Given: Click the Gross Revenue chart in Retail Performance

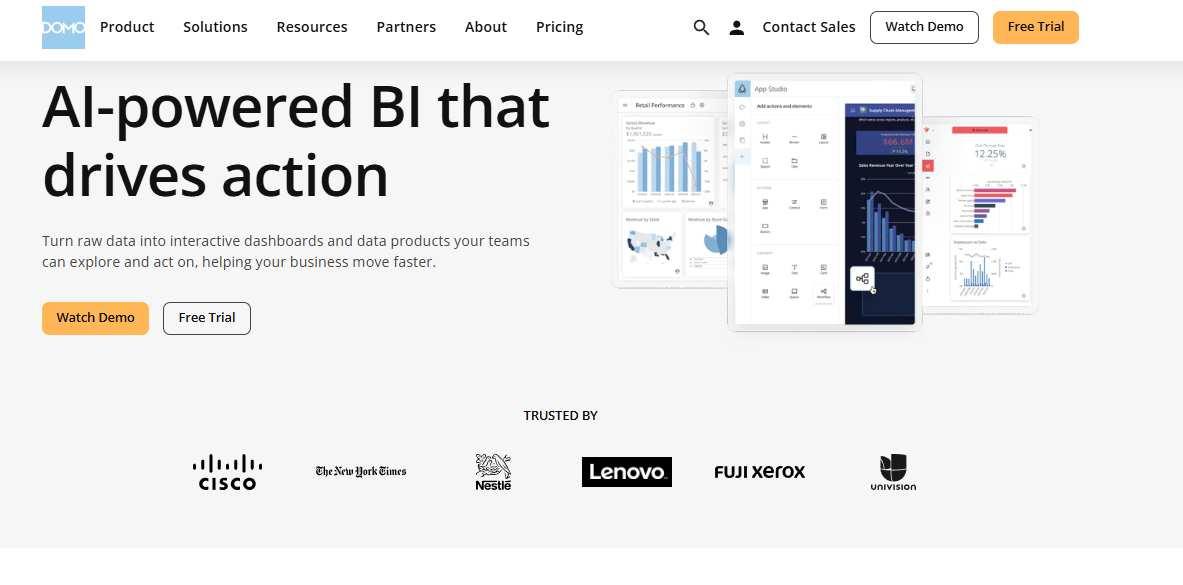Looking at the screenshot, I should tap(668, 162).
